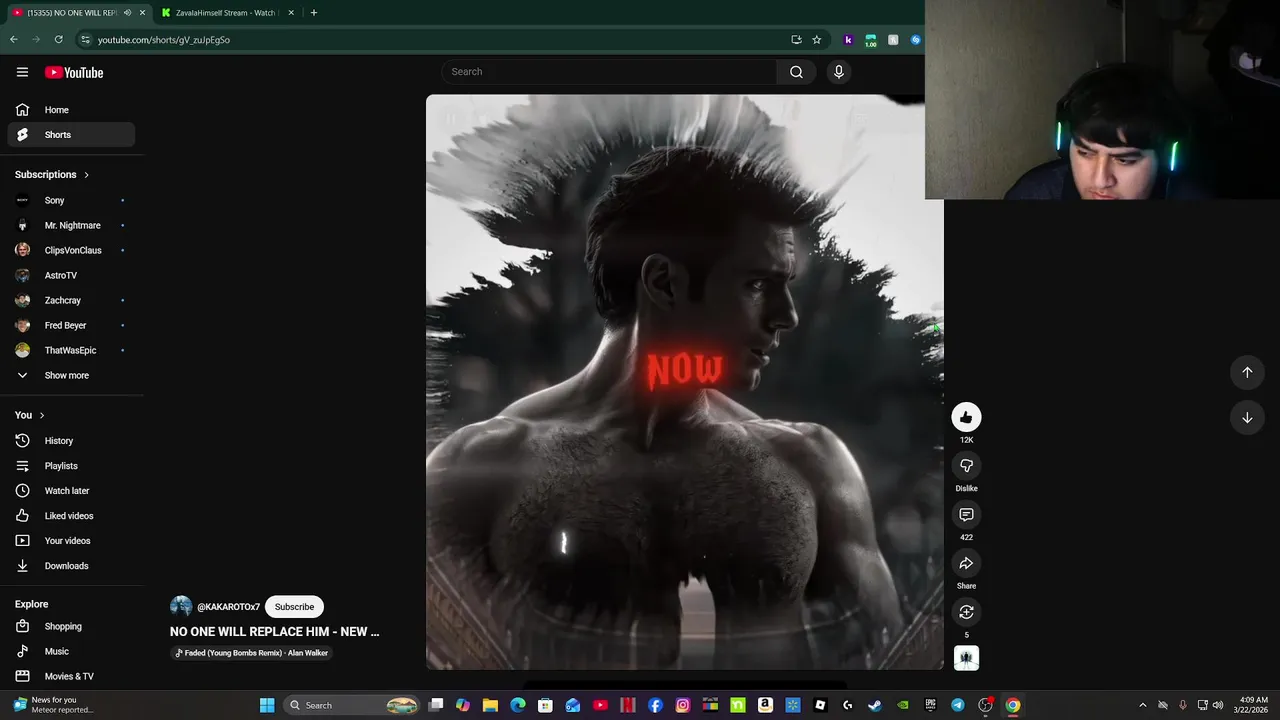Reload the page in Chrome
This screenshot has height=720, width=1280.
(59, 40)
